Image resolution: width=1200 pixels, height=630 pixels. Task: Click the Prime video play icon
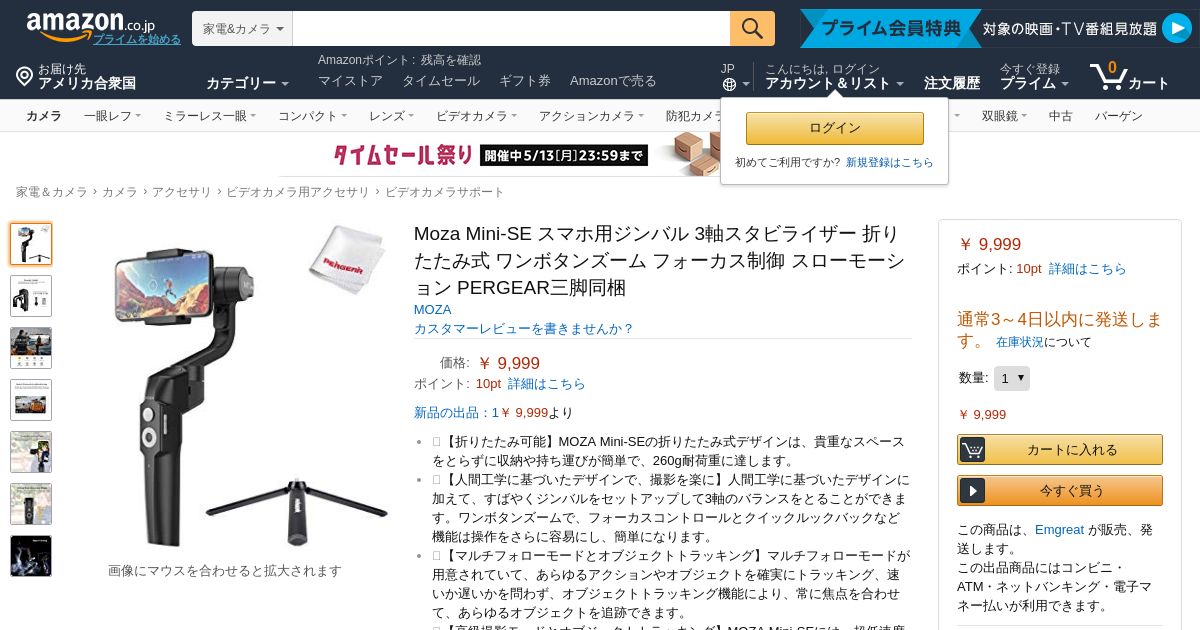(x=1176, y=28)
